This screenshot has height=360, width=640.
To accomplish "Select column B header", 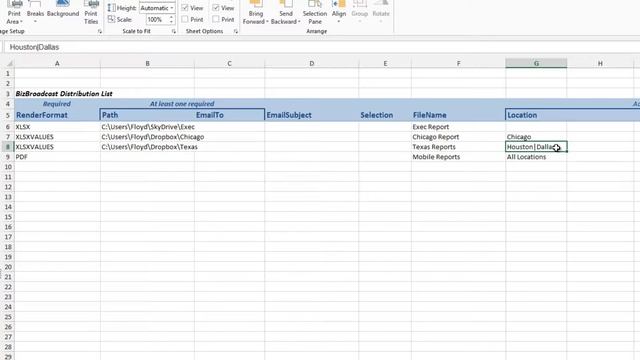I will [147, 63].
